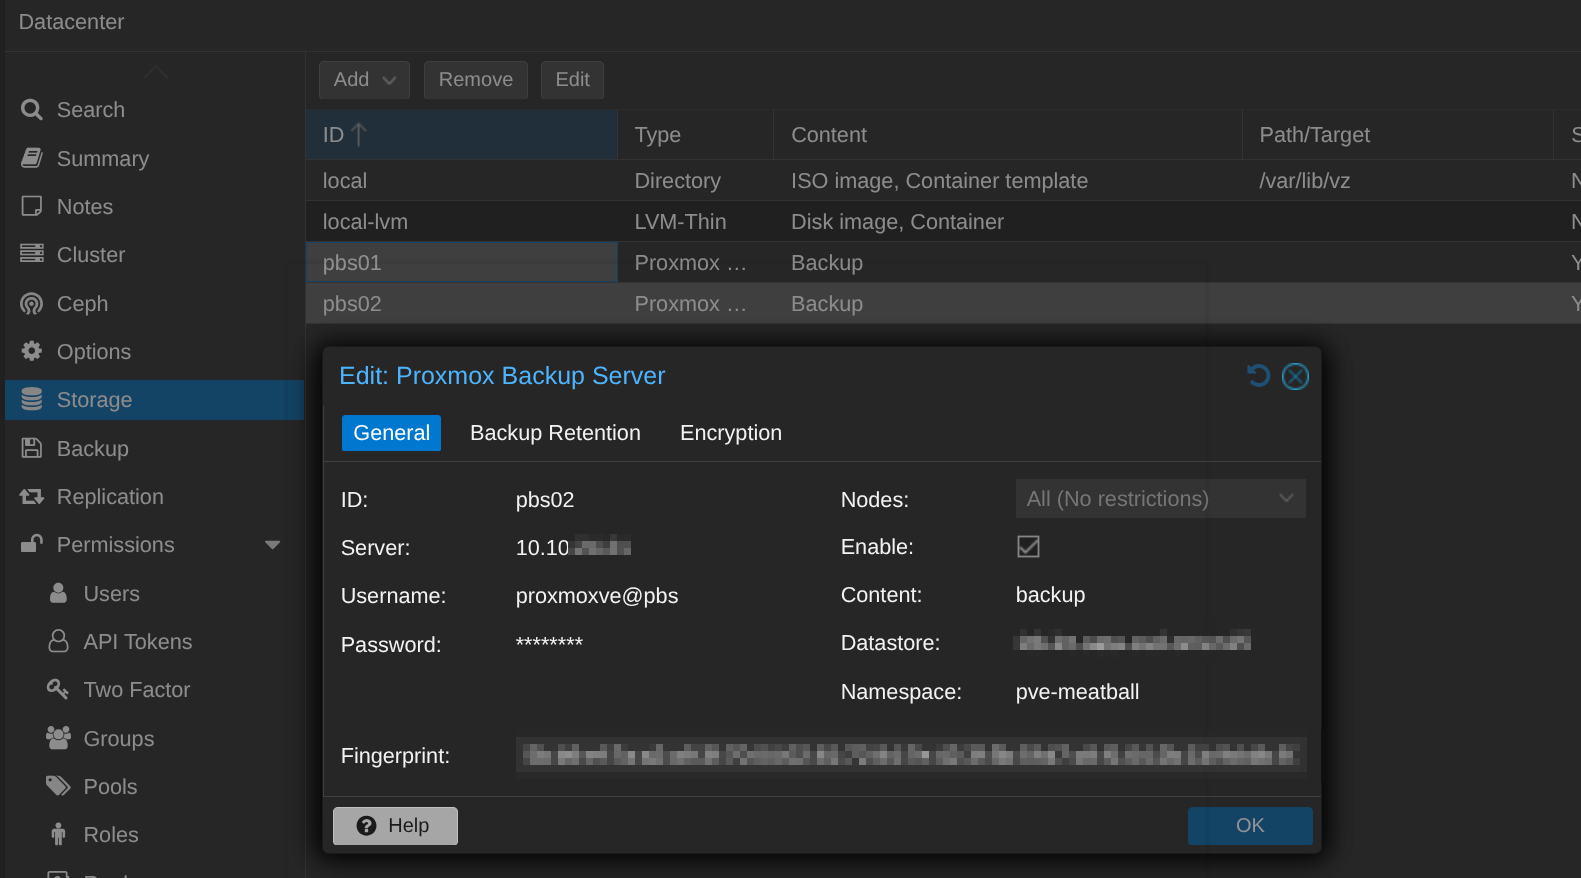
Task: Open Options using the gear icon
Action: [32, 351]
